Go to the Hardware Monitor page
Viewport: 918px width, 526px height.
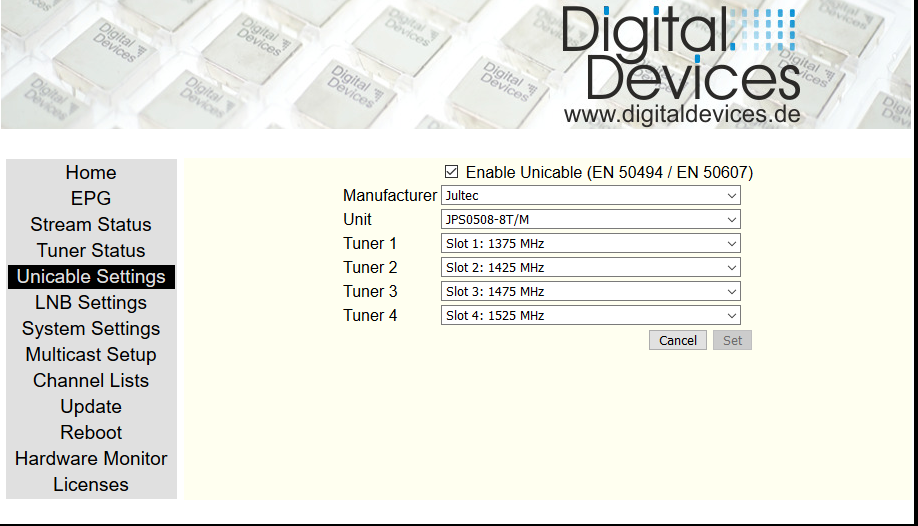point(91,459)
